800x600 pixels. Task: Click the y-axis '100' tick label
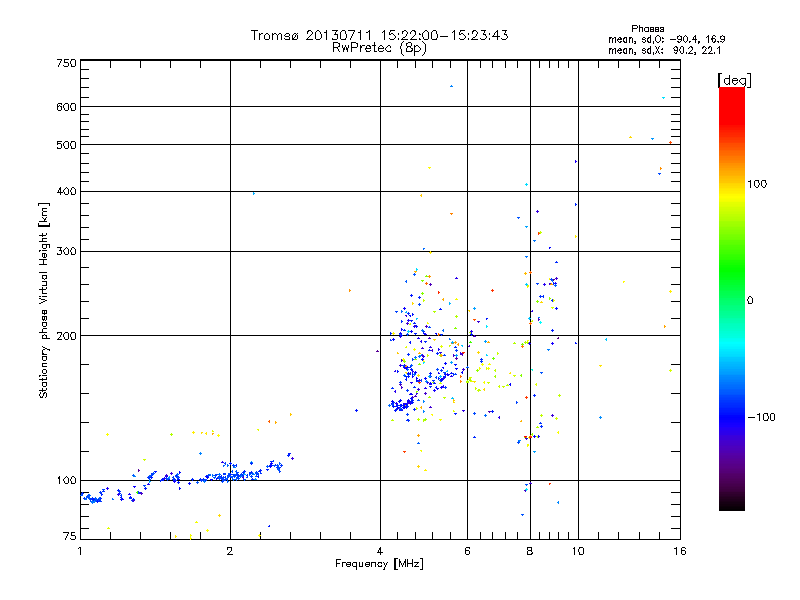point(66,480)
